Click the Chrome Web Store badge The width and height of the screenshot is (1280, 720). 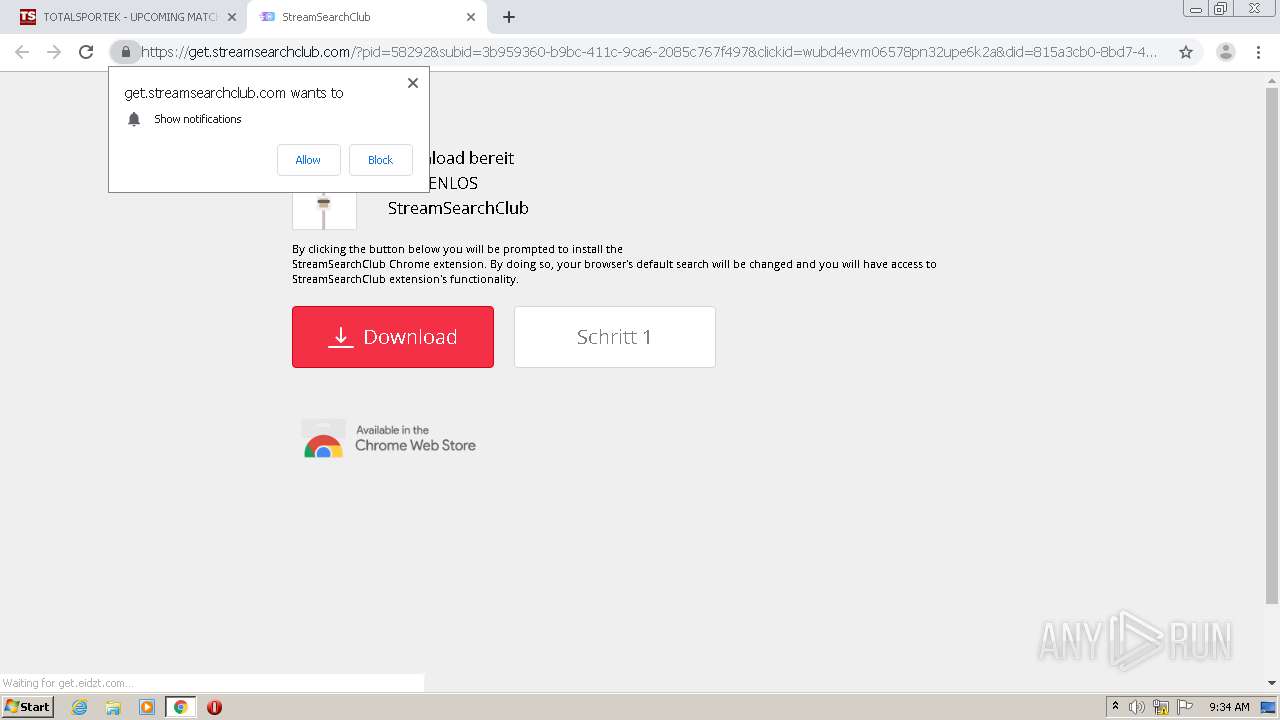coord(389,438)
